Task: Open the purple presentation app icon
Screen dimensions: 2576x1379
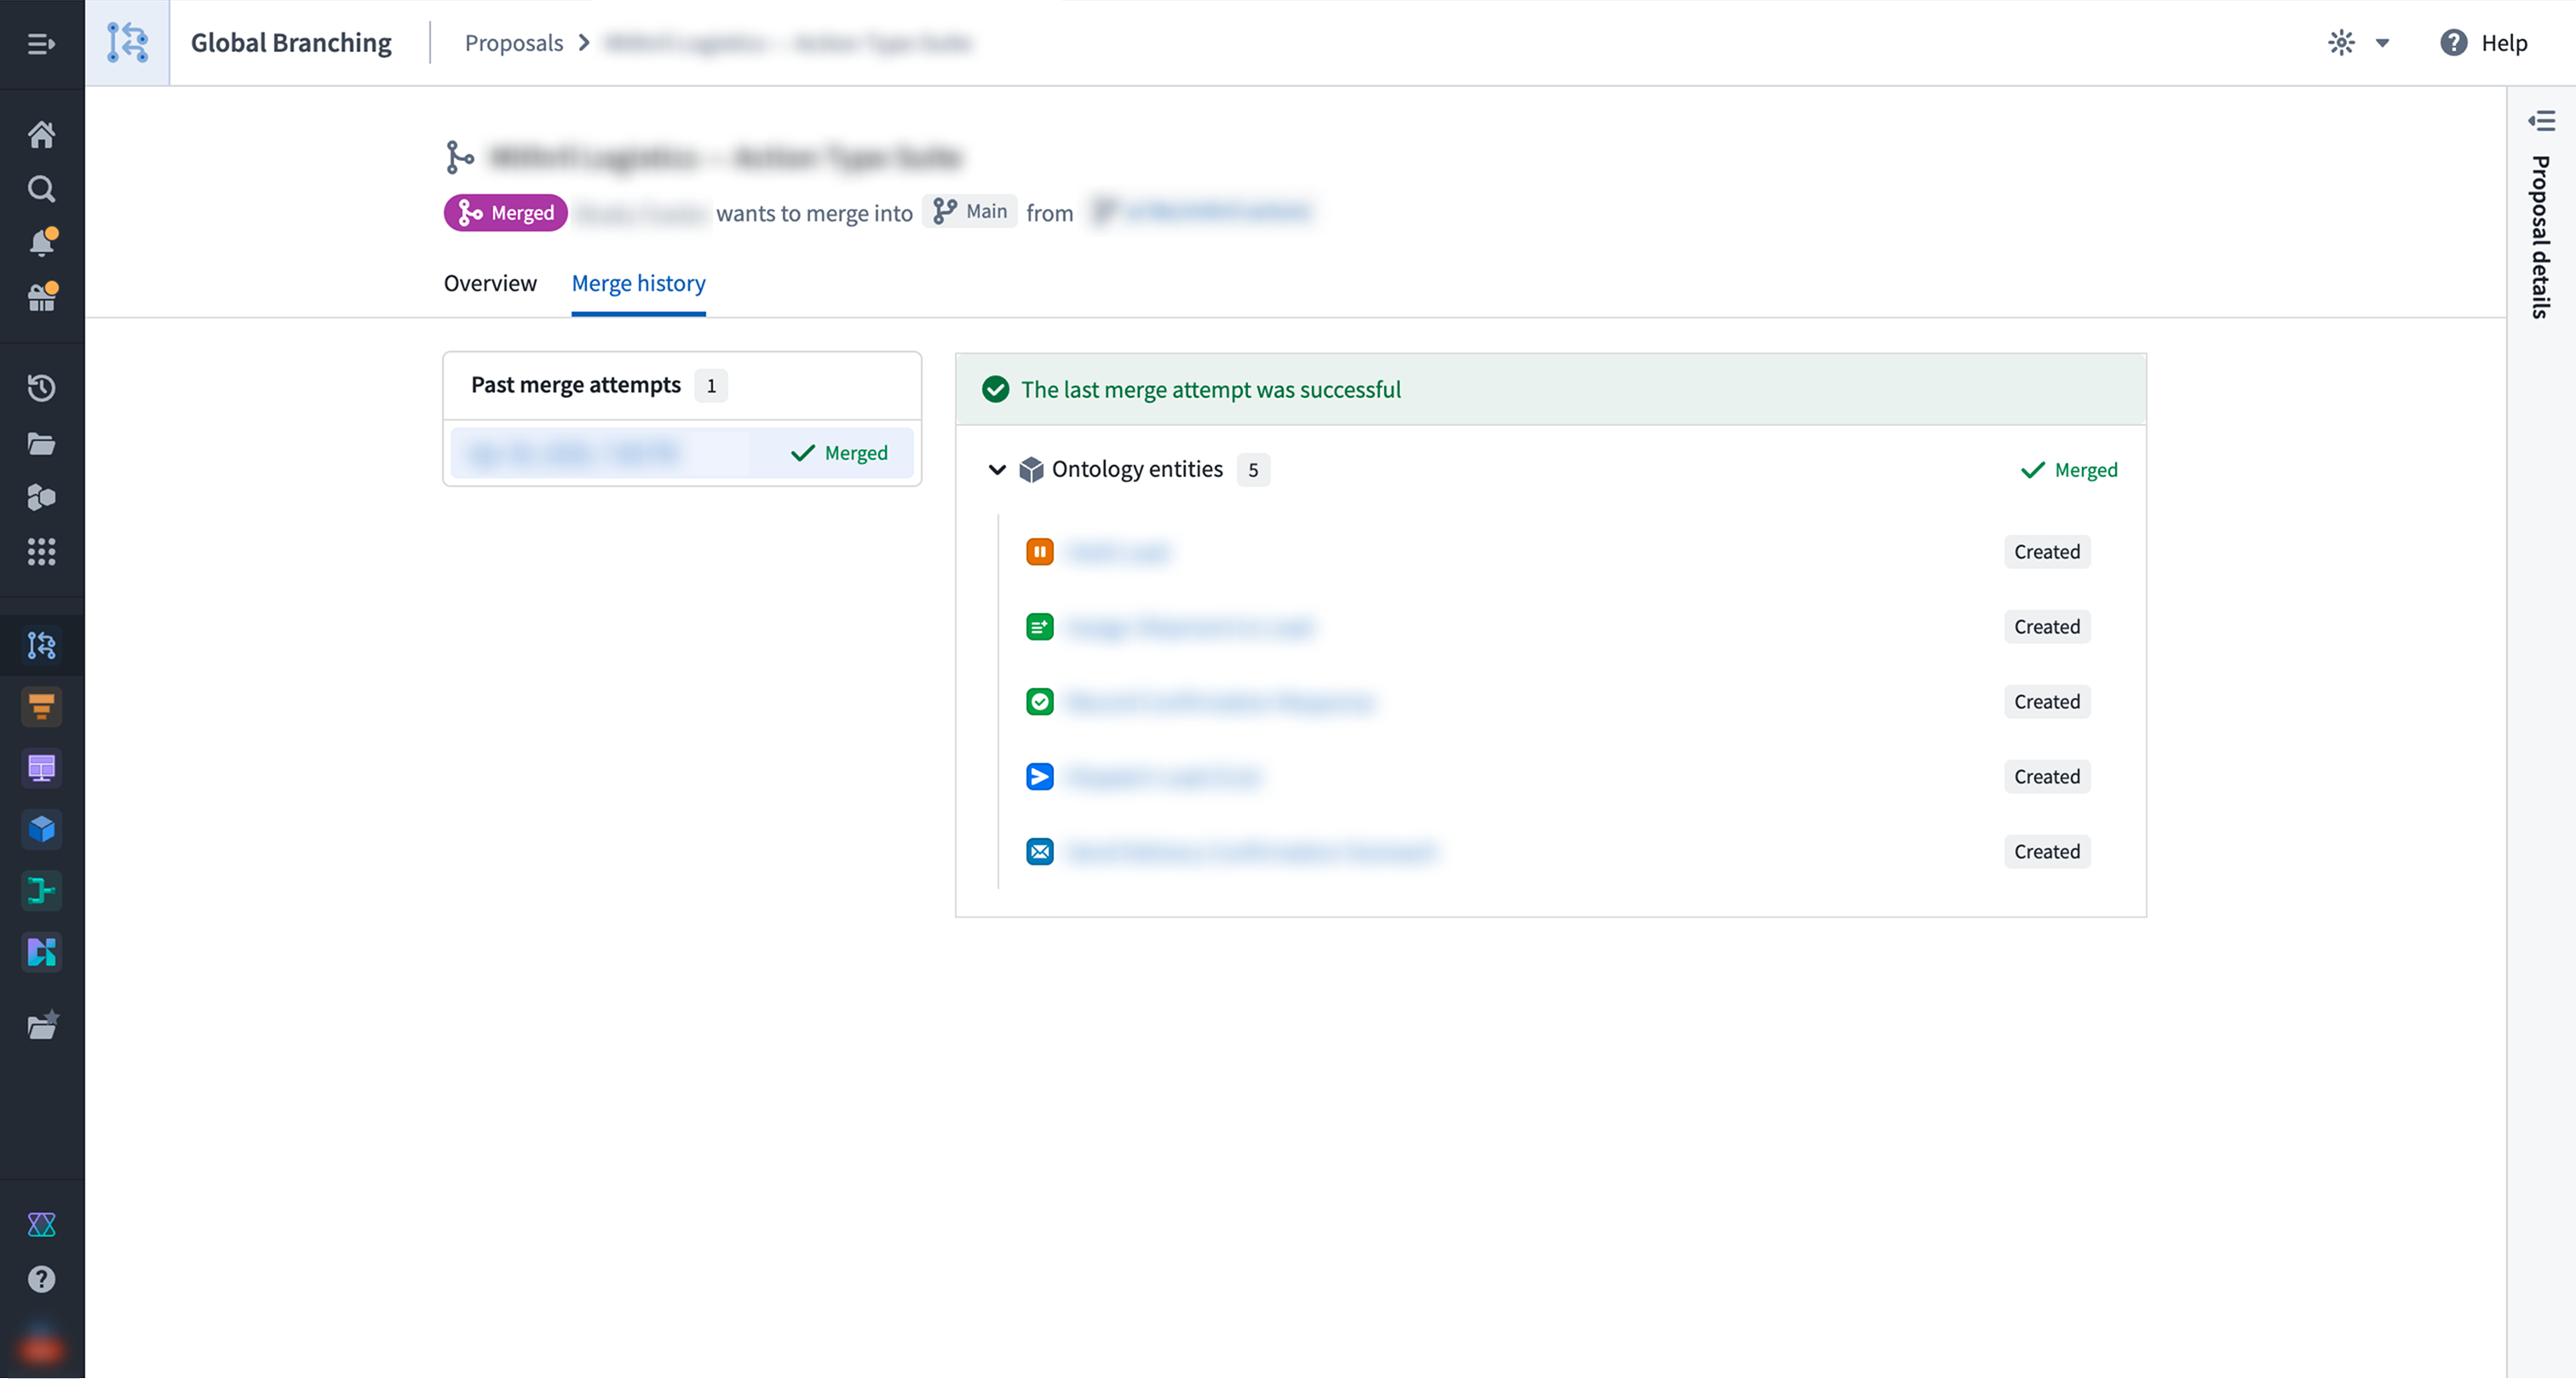Action: (x=41, y=768)
